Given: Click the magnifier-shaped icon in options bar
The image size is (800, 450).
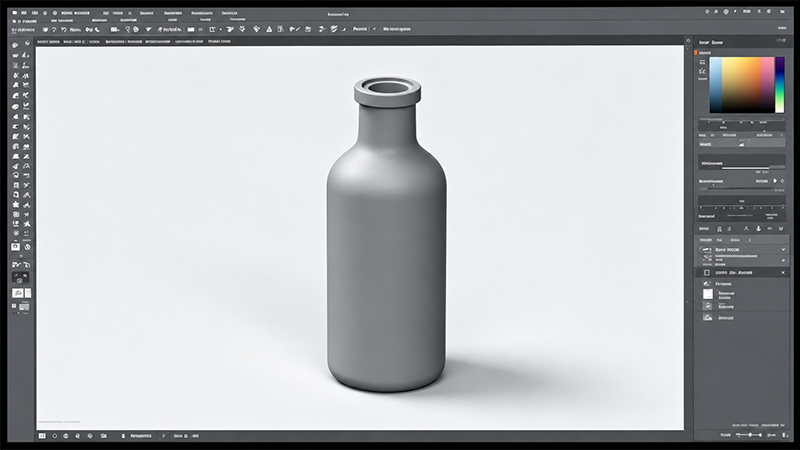Looking at the screenshot, I should pos(128,29).
